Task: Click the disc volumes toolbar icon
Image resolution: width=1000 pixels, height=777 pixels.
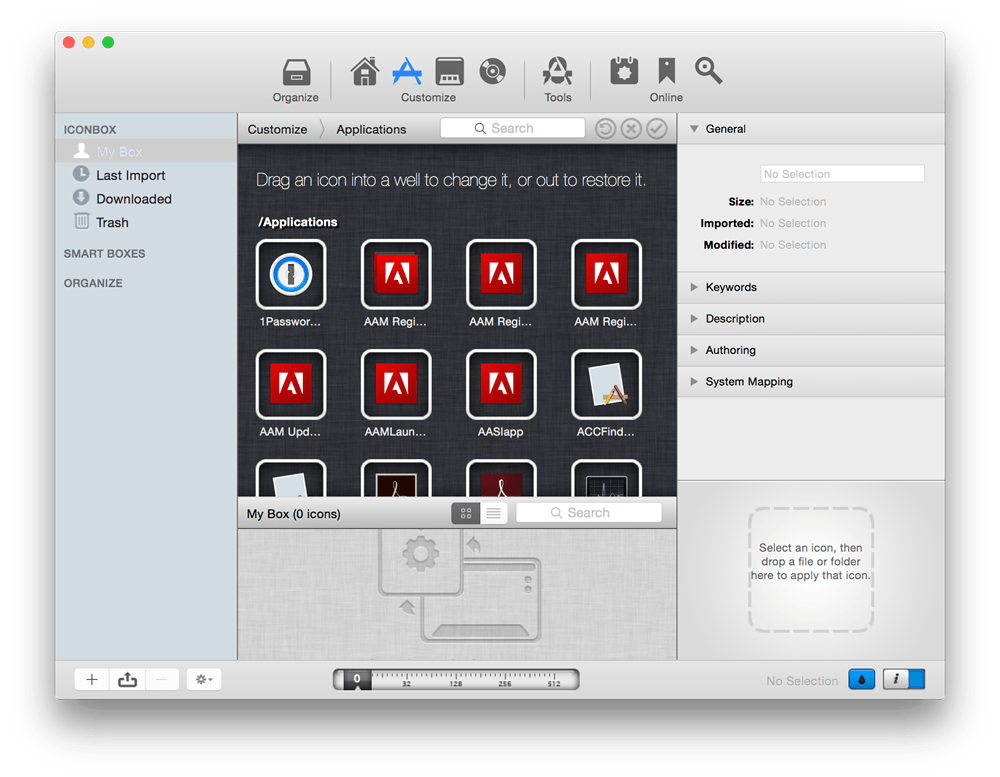Action: tap(492, 71)
